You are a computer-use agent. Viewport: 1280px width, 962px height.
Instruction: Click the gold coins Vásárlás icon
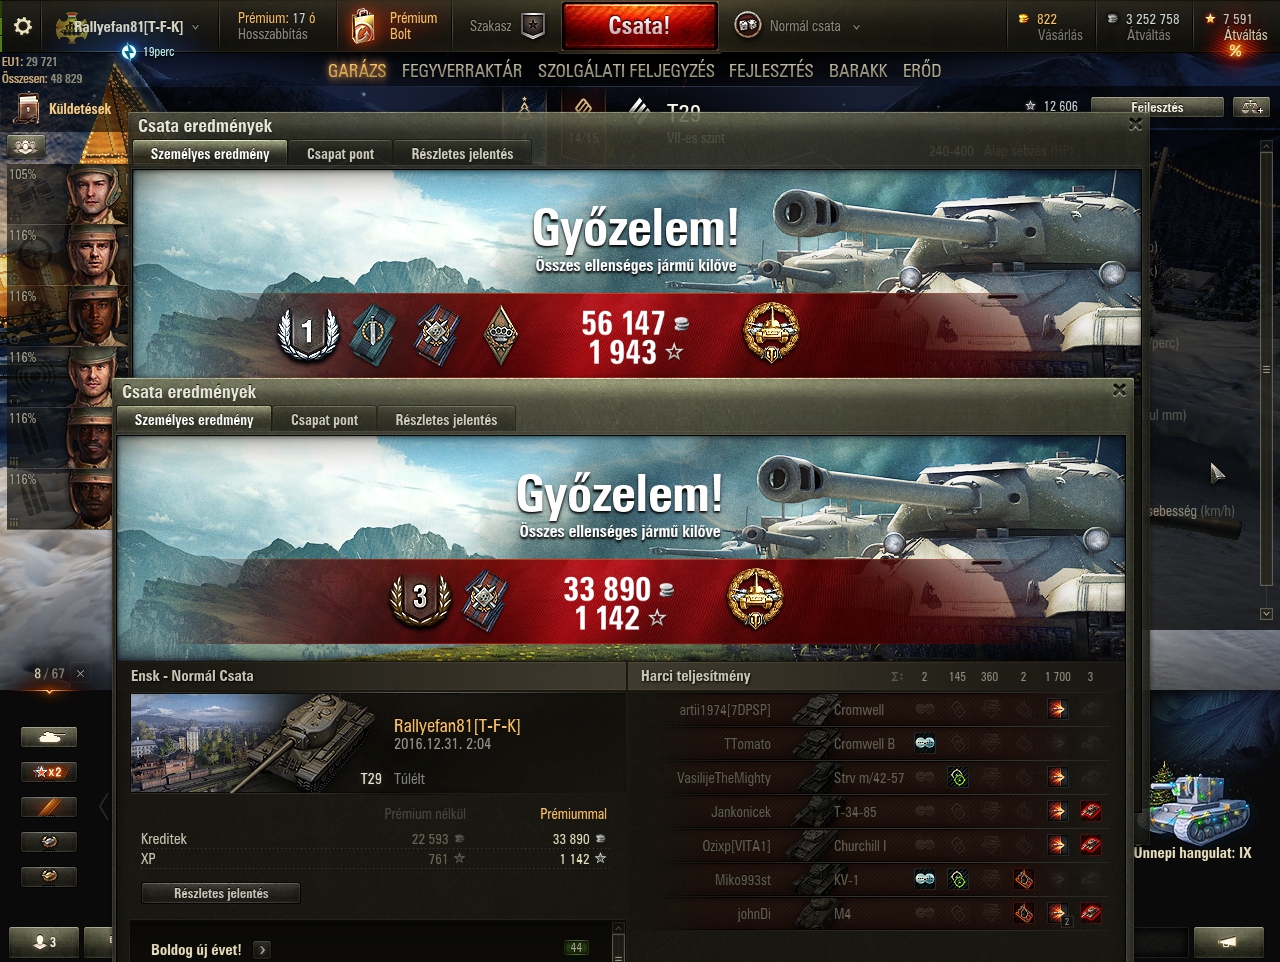1023,19
